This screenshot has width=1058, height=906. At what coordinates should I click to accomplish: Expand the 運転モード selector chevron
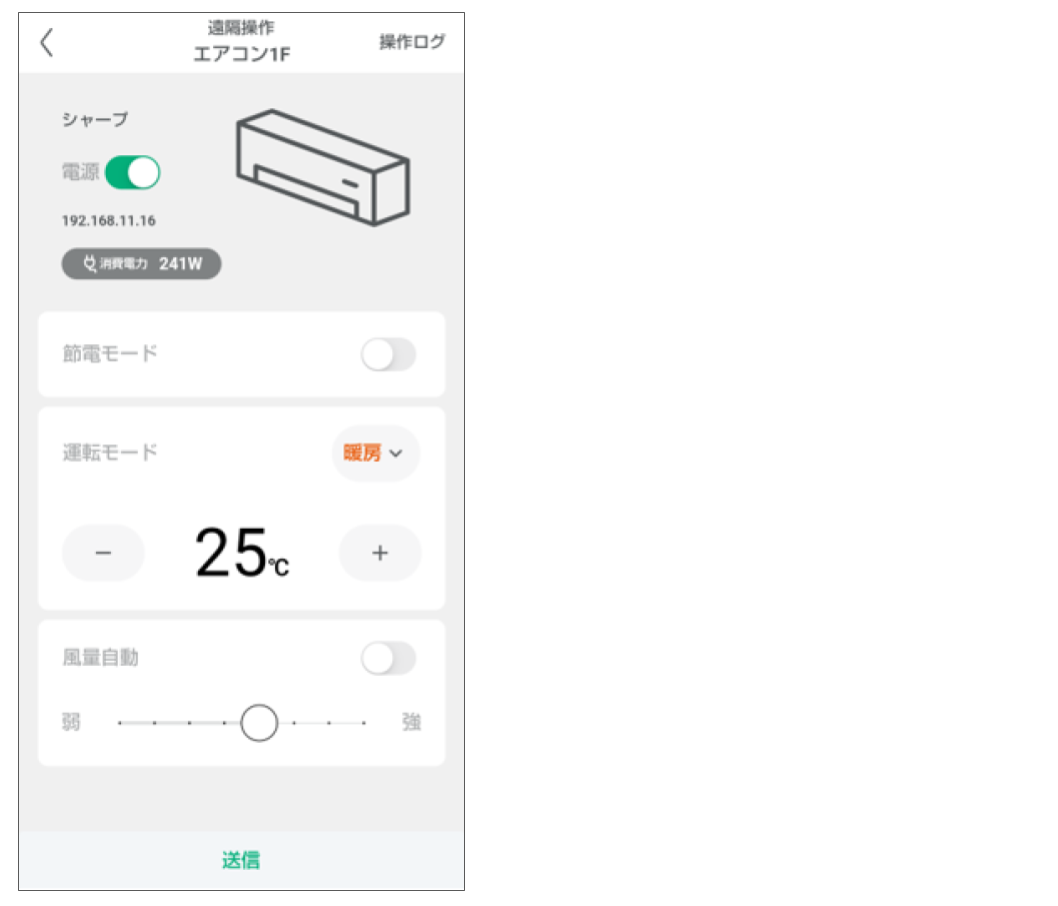397,454
